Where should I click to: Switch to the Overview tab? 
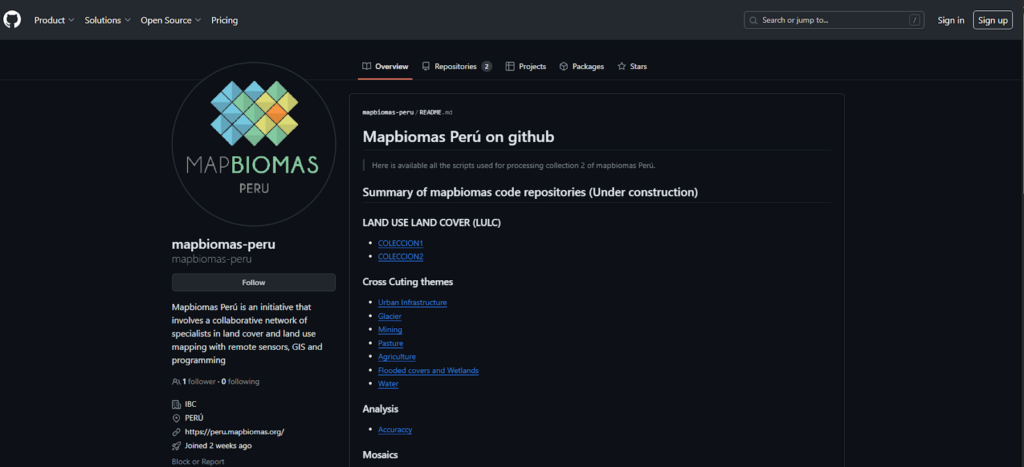pos(385,67)
